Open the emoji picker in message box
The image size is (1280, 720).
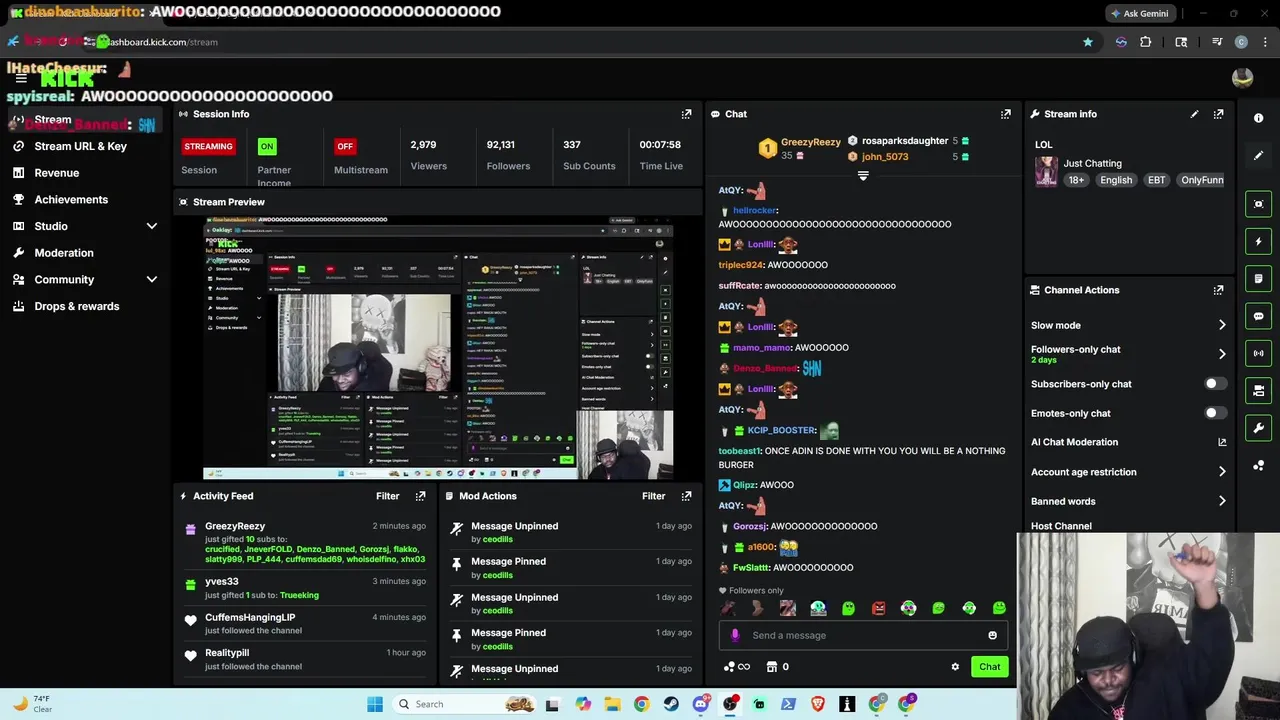tap(992, 635)
